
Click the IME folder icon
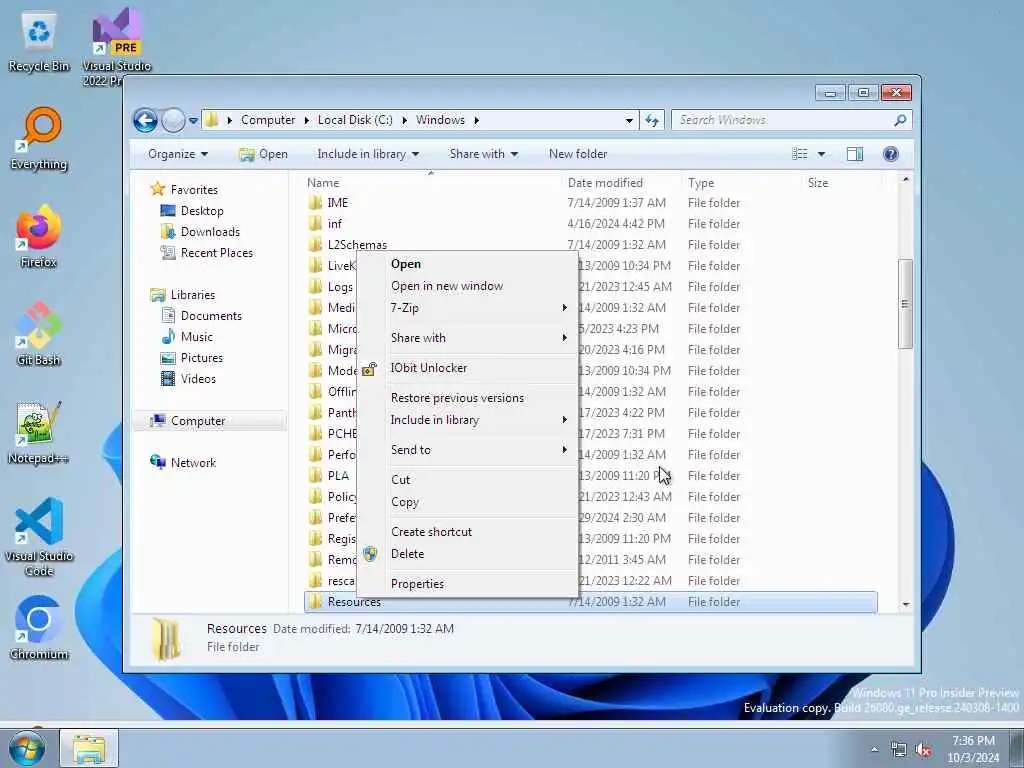click(315, 202)
